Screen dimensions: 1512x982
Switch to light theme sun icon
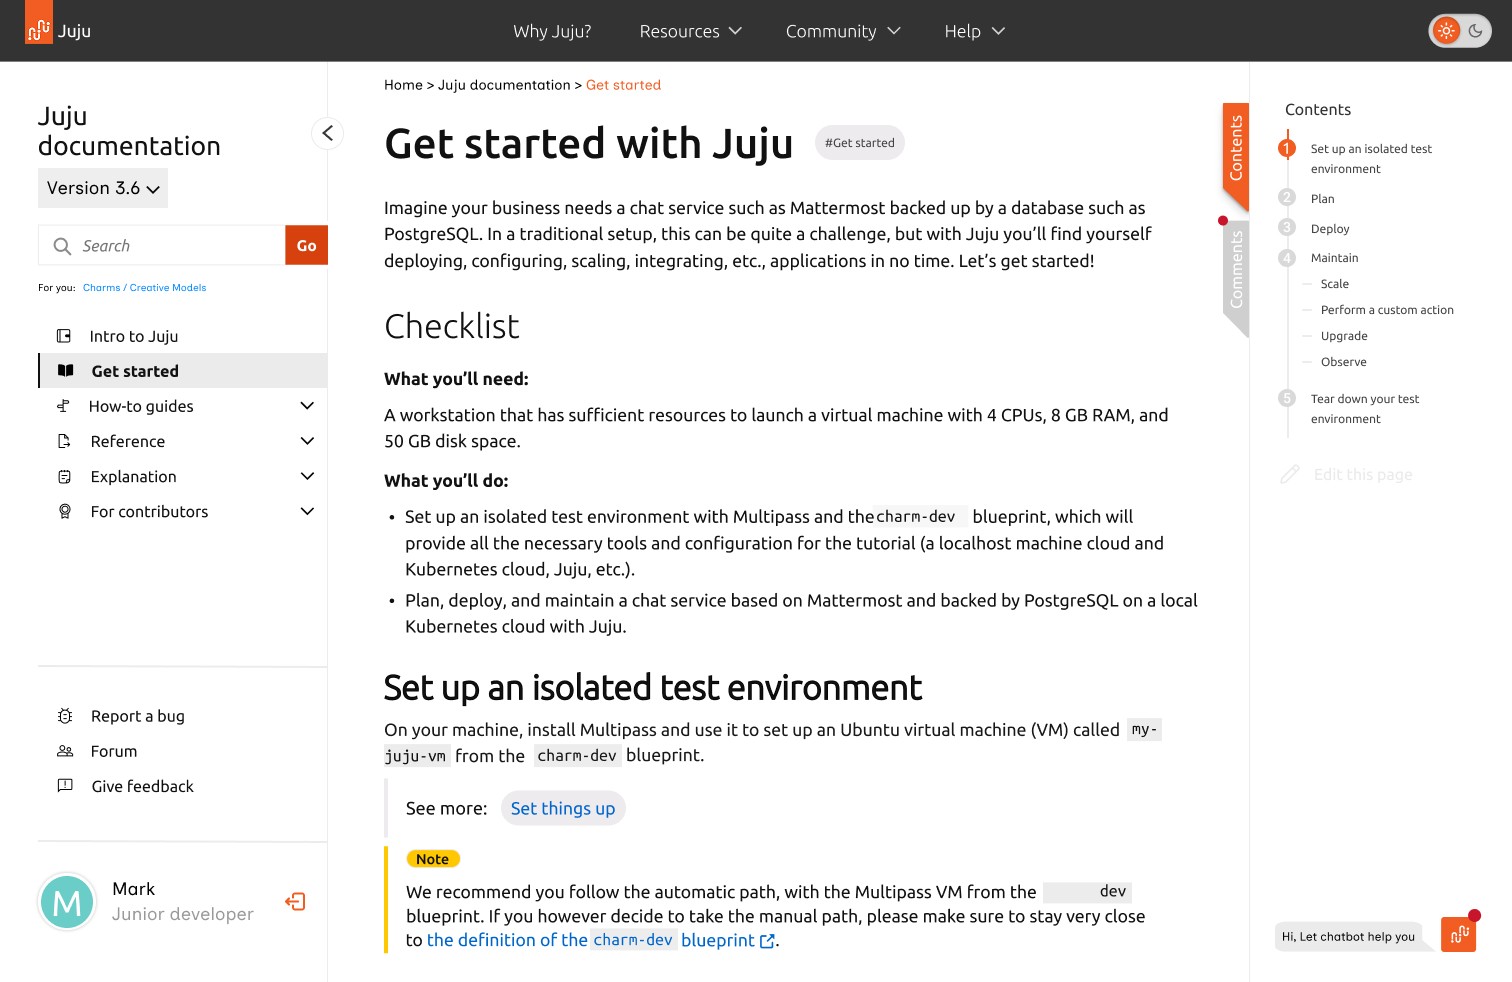pos(1446,31)
